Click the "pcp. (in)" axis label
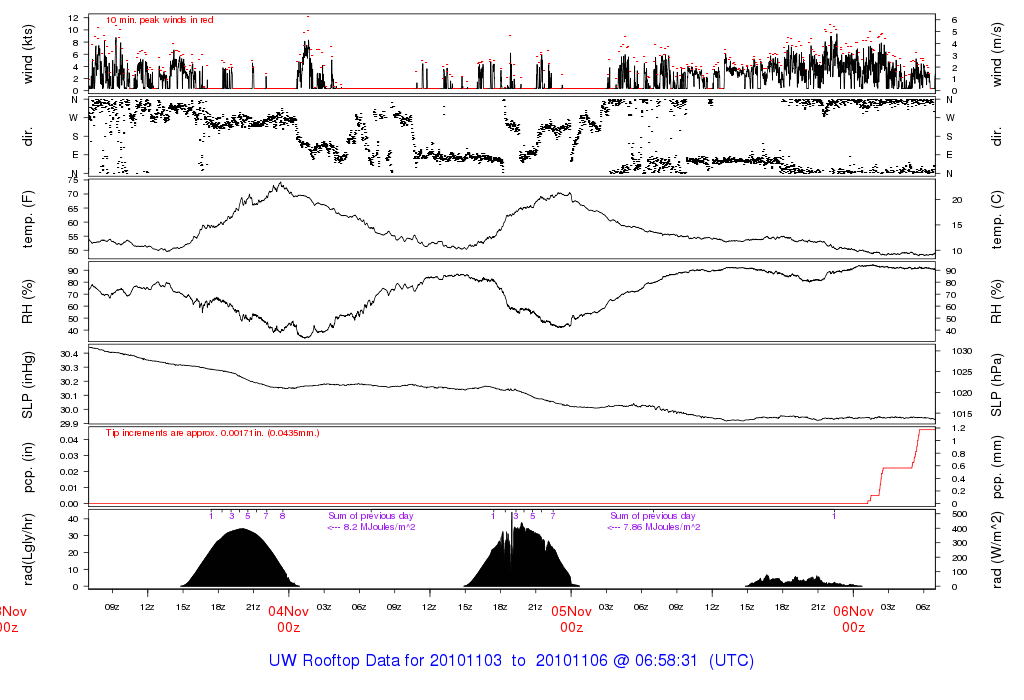The width and height of the screenshot is (1024, 700). pyautogui.click(x=27, y=468)
